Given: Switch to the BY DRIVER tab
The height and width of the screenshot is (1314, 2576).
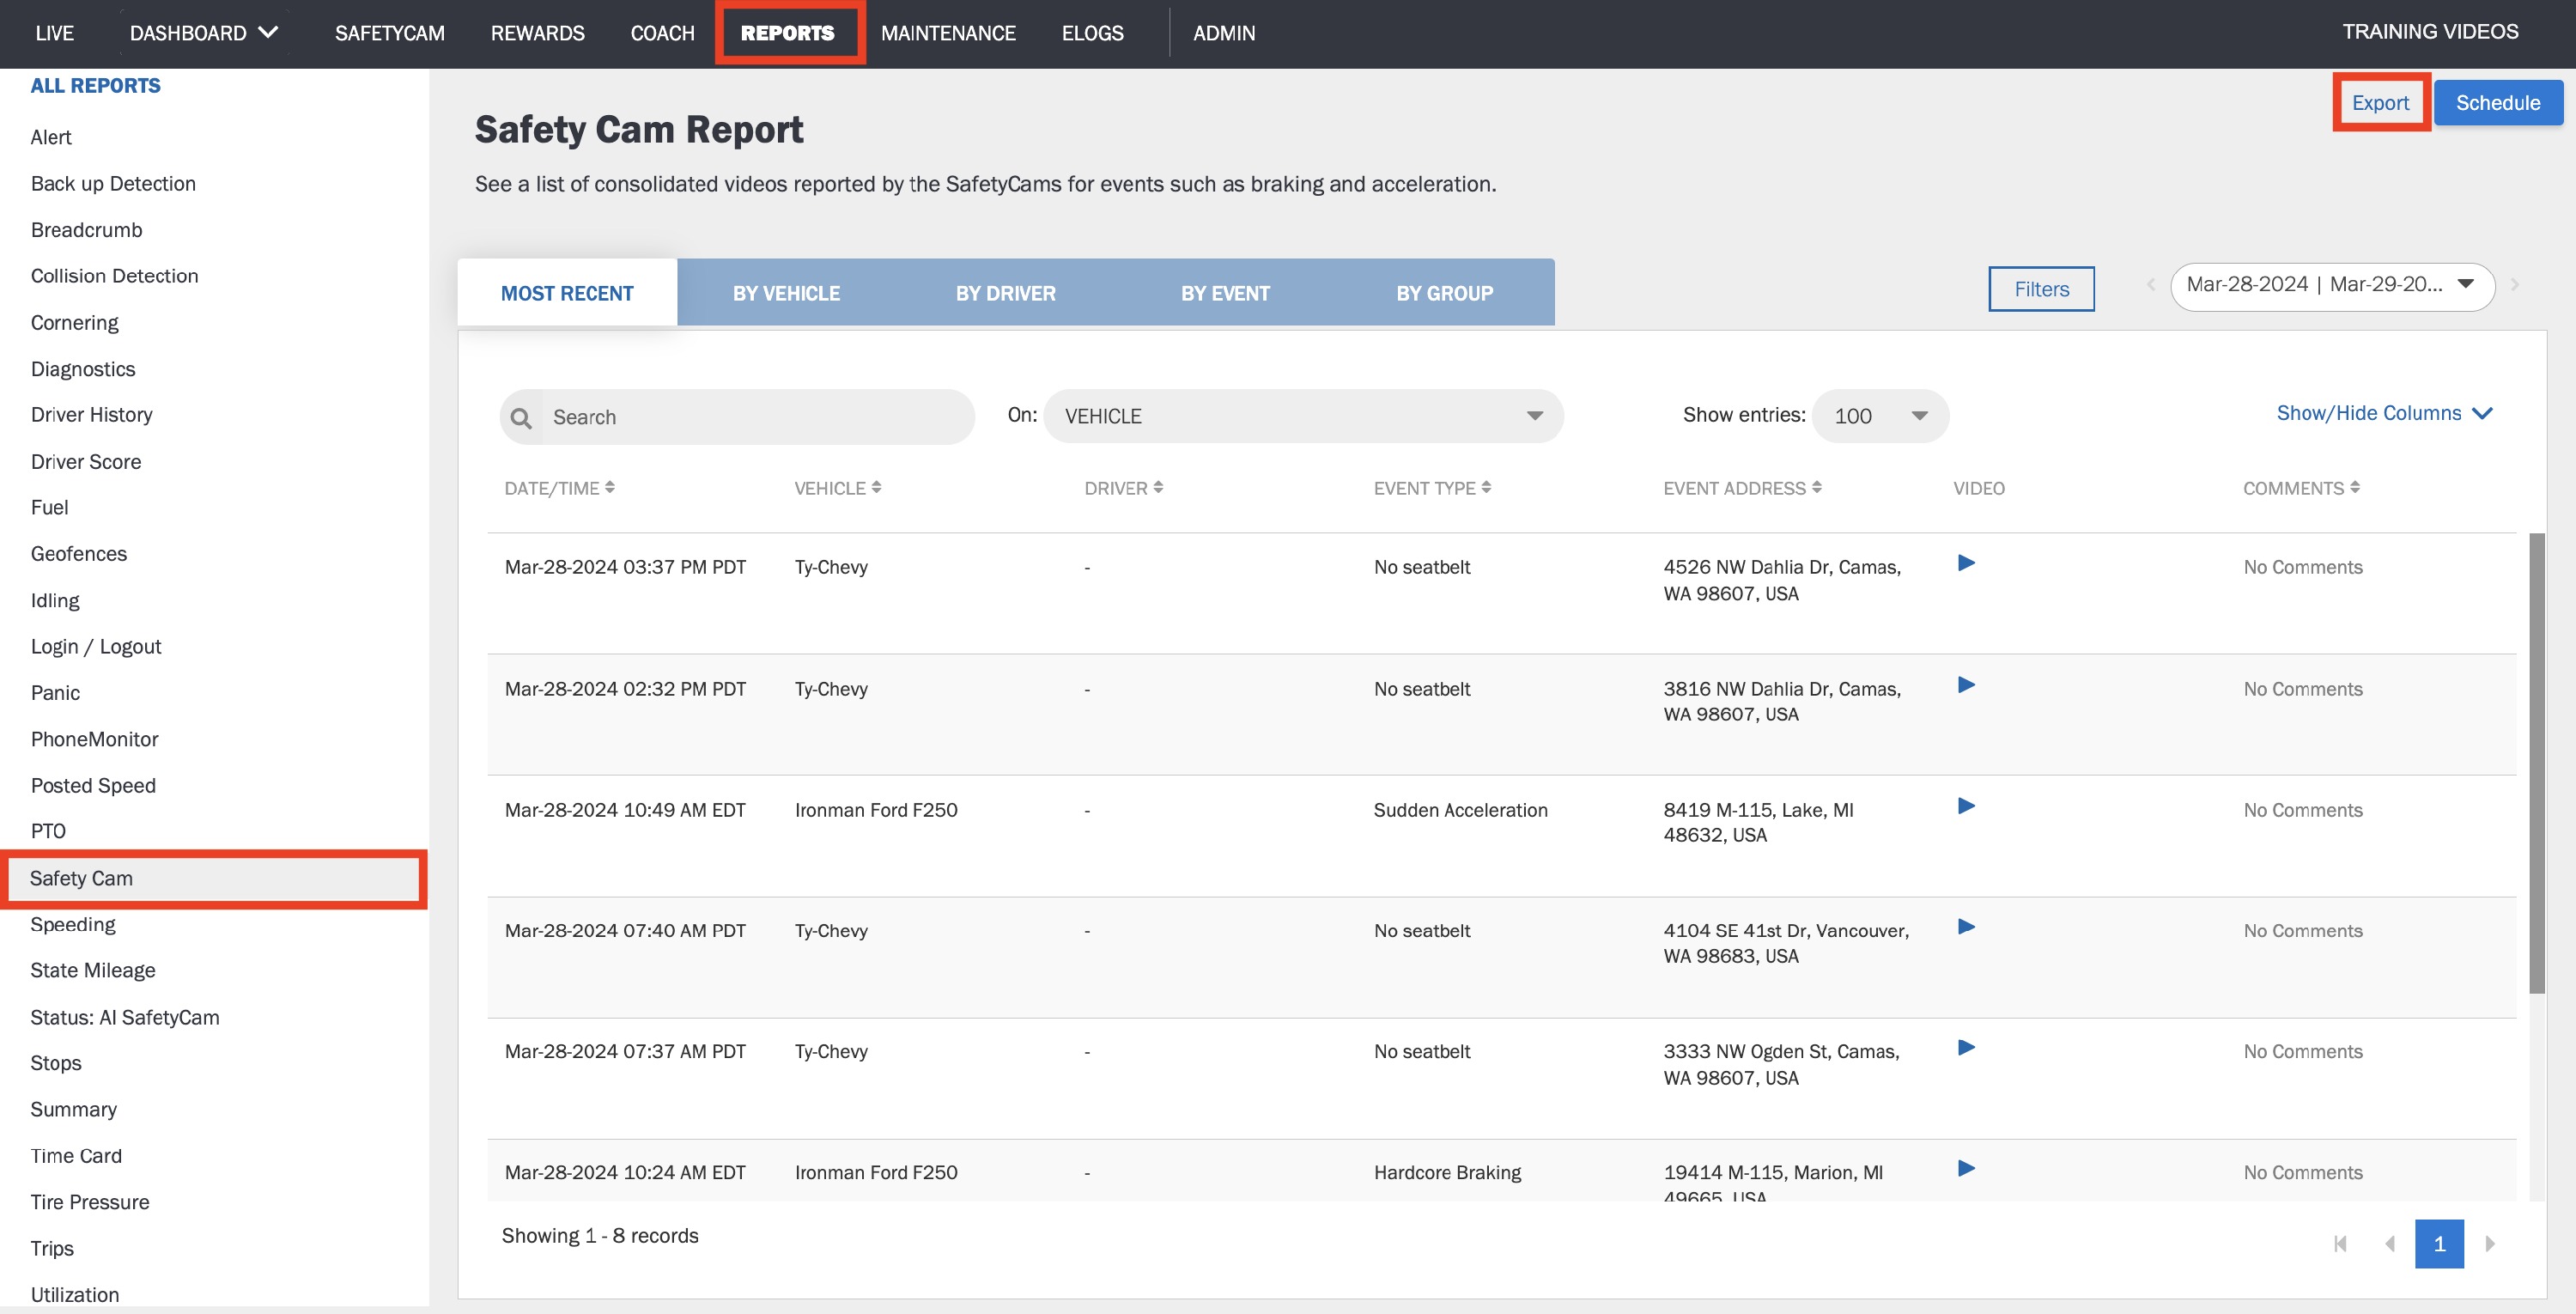Looking at the screenshot, I should pyautogui.click(x=1005, y=293).
